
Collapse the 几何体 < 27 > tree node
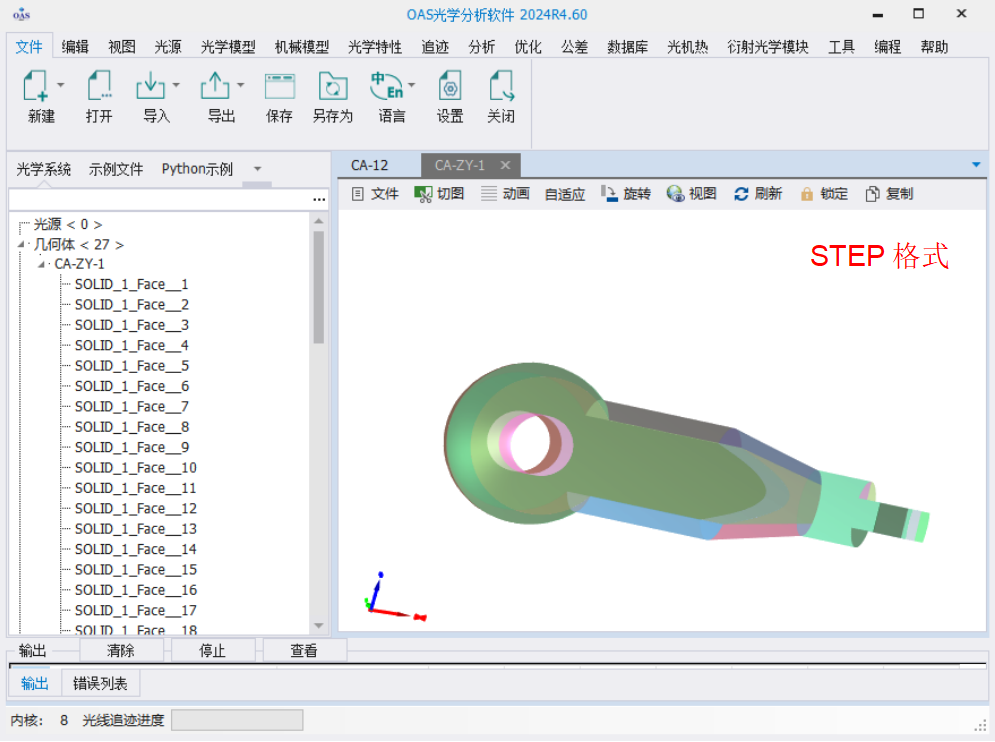tap(21, 244)
